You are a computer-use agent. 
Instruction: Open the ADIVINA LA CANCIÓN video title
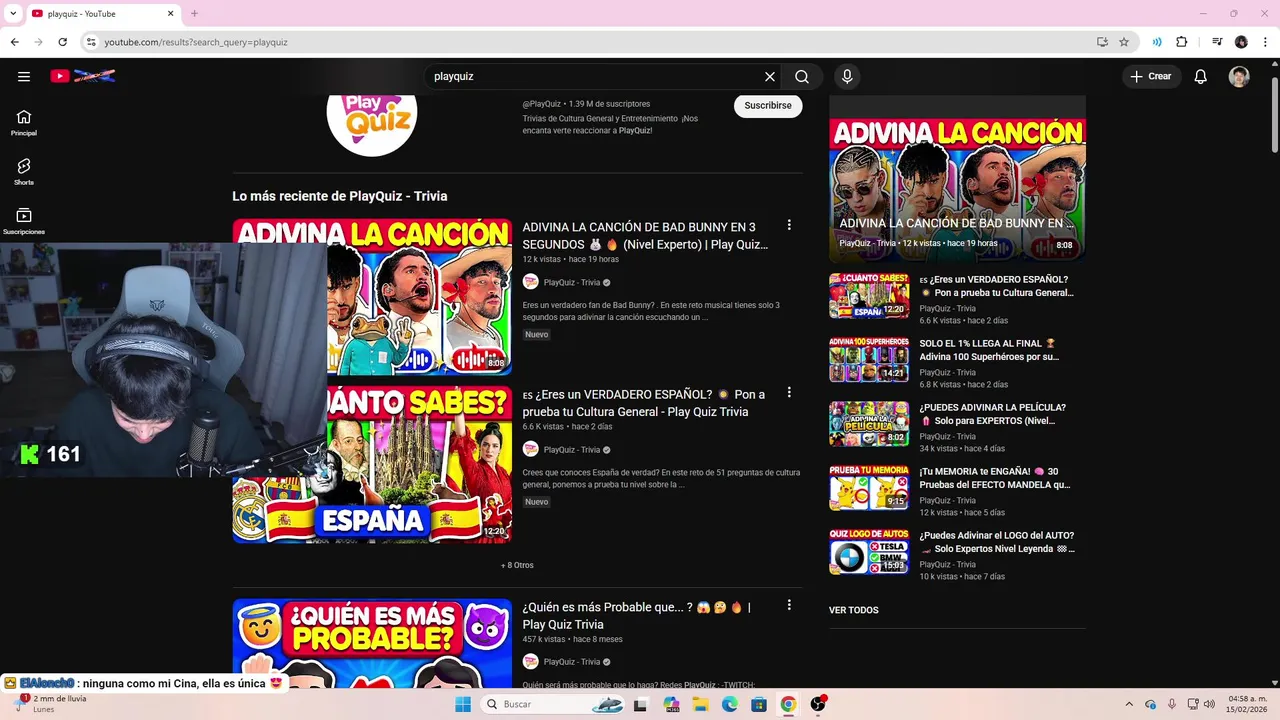[x=645, y=236]
